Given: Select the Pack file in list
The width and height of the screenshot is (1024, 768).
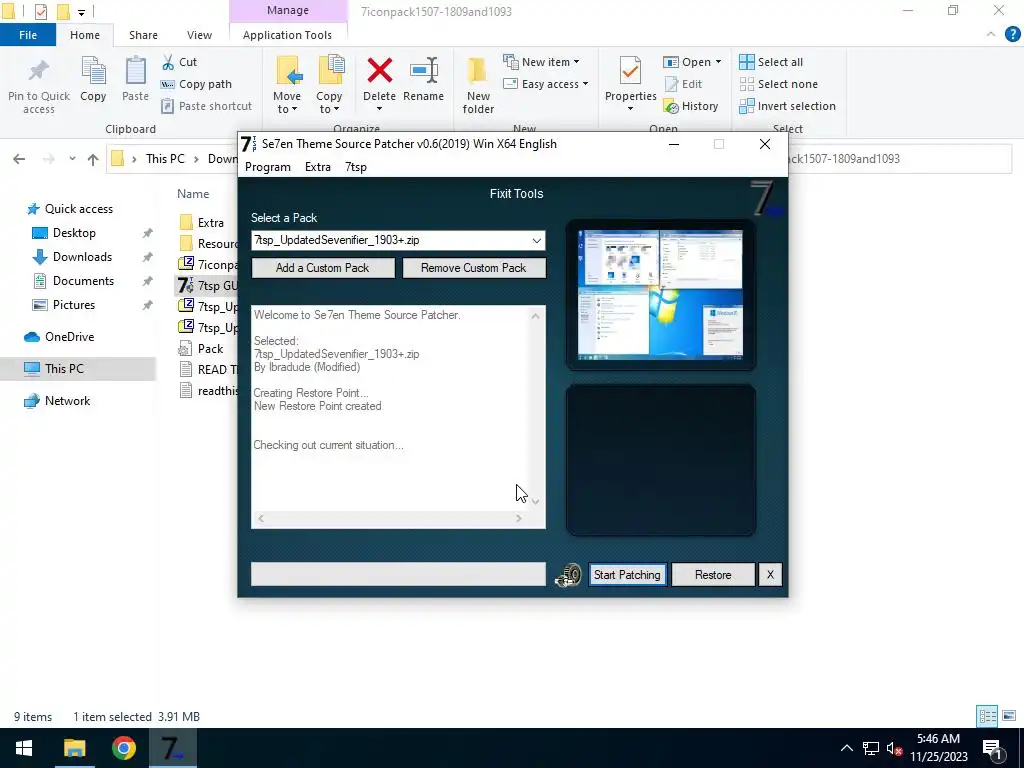Looking at the screenshot, I should 210,349.
